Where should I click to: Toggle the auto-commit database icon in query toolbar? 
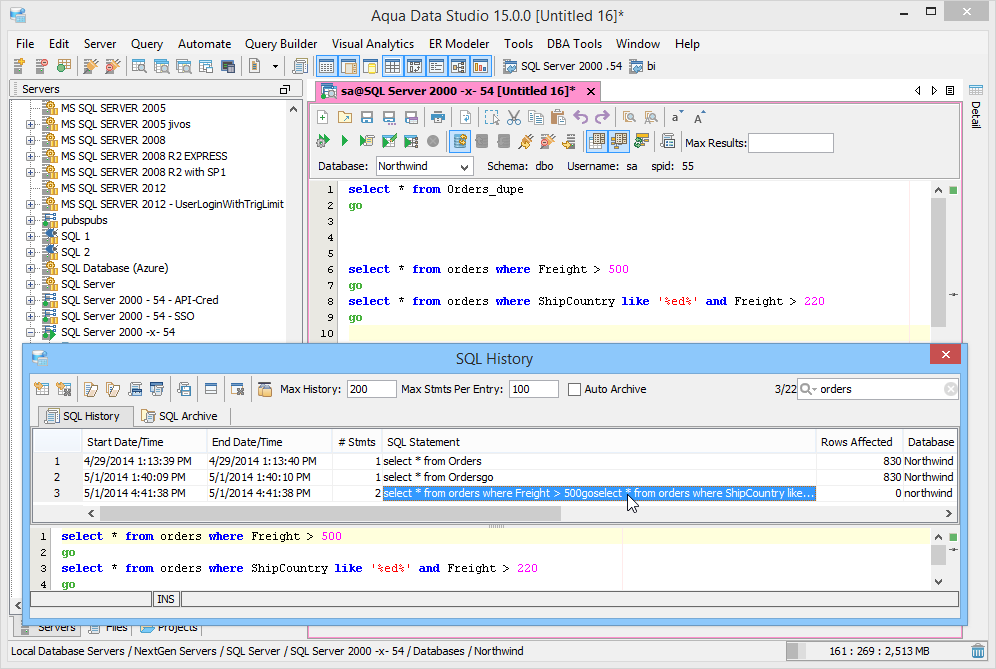click(460, 141)
